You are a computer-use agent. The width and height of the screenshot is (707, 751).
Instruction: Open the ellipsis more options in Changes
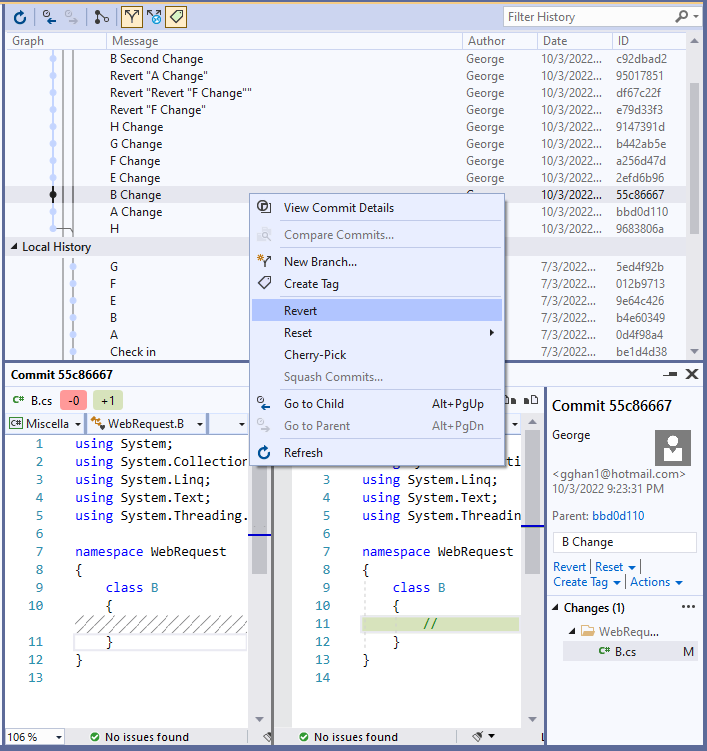tap(688, 607)
